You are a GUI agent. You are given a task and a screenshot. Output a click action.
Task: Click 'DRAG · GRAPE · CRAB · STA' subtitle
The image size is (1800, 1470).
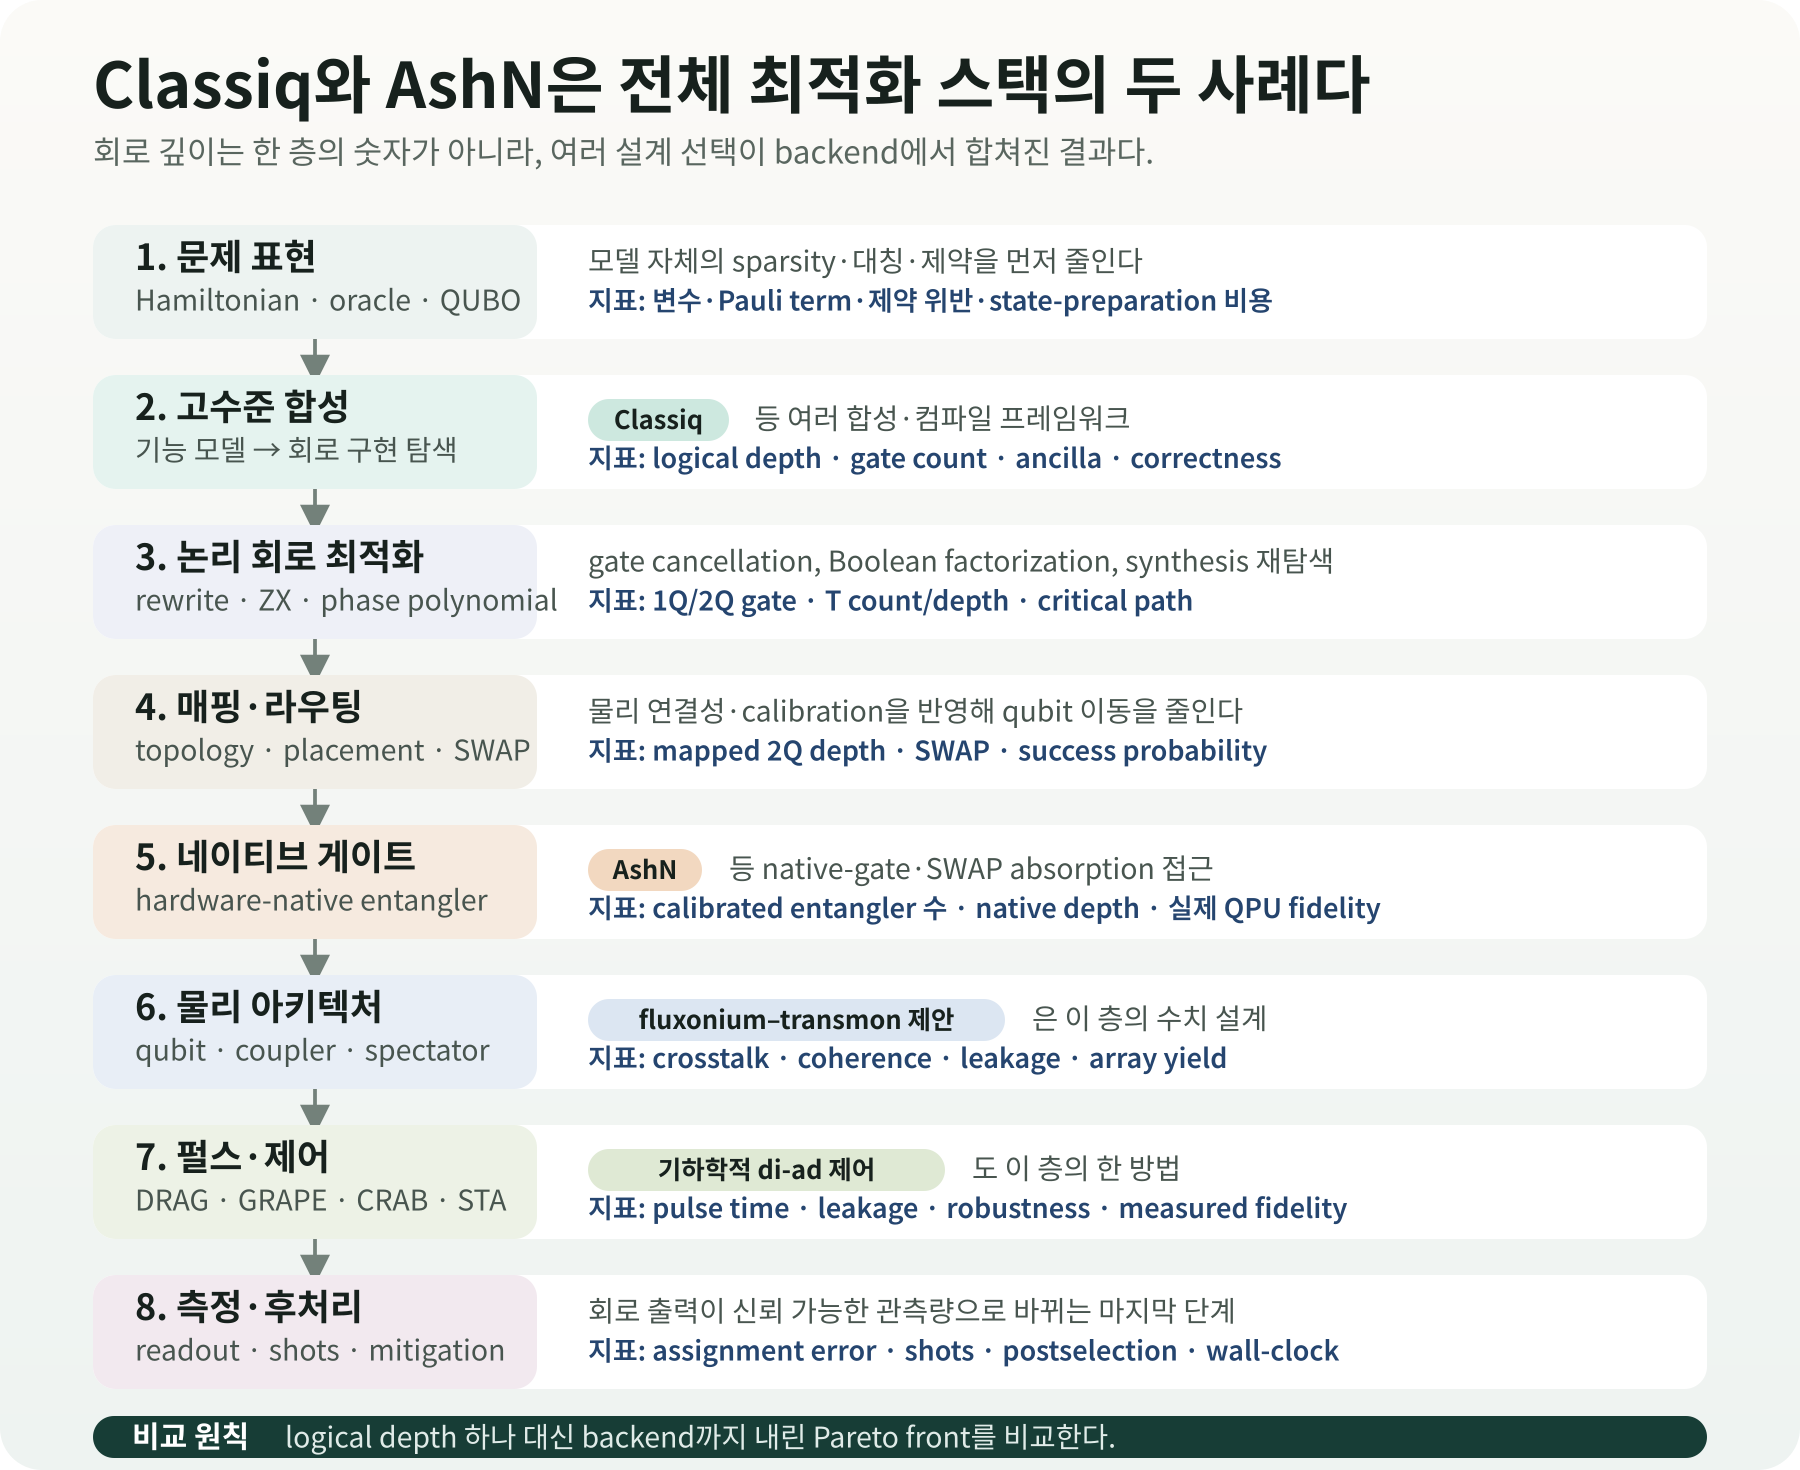coord(321,1201)
